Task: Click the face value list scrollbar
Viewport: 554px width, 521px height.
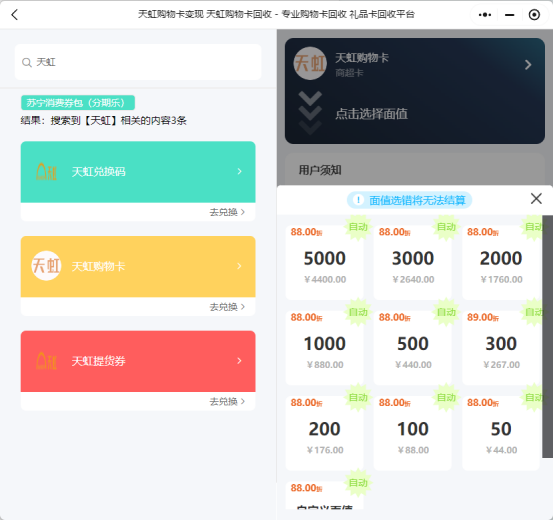Action: tap(547, 336)
